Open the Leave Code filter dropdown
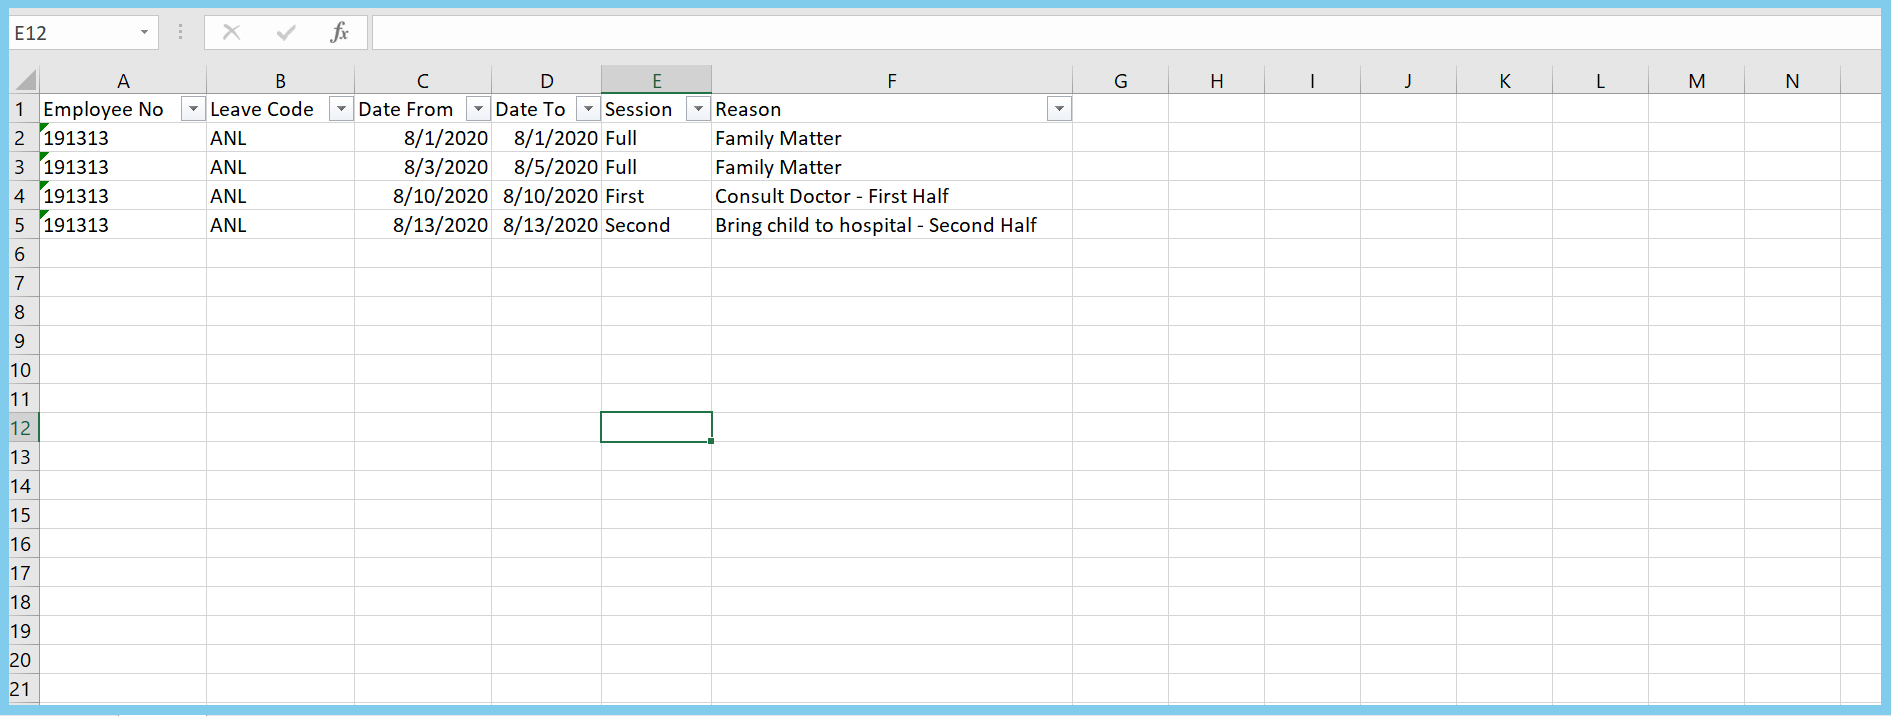This screenshot has width=1891, height=716. coord(341,109)
